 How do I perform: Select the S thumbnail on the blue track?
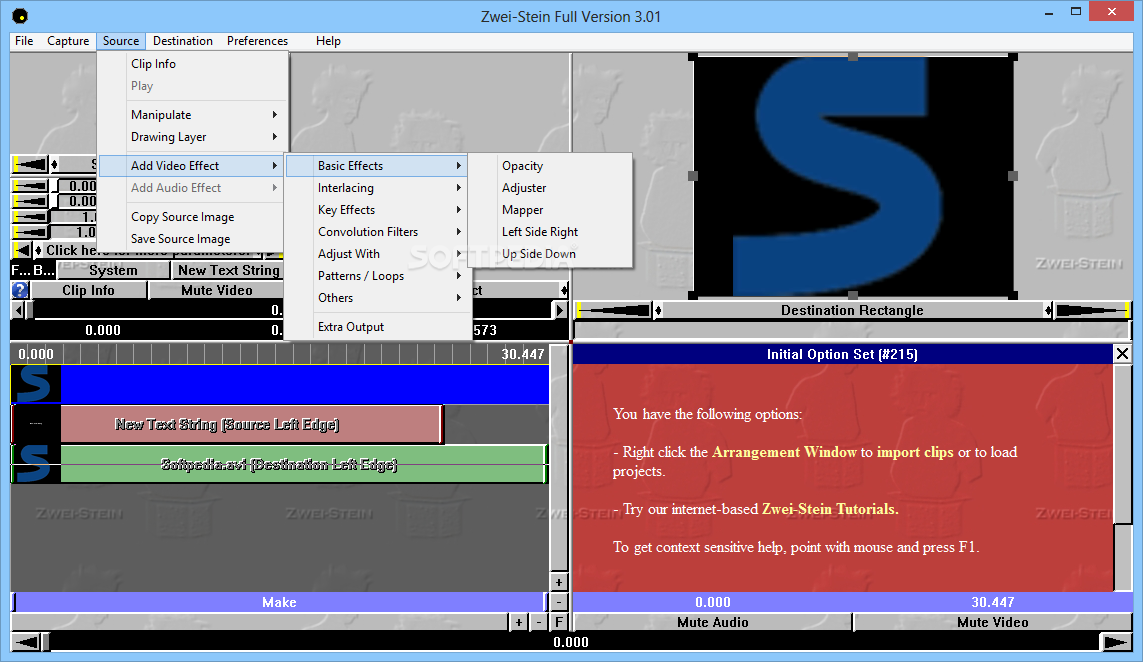point(36,384)
